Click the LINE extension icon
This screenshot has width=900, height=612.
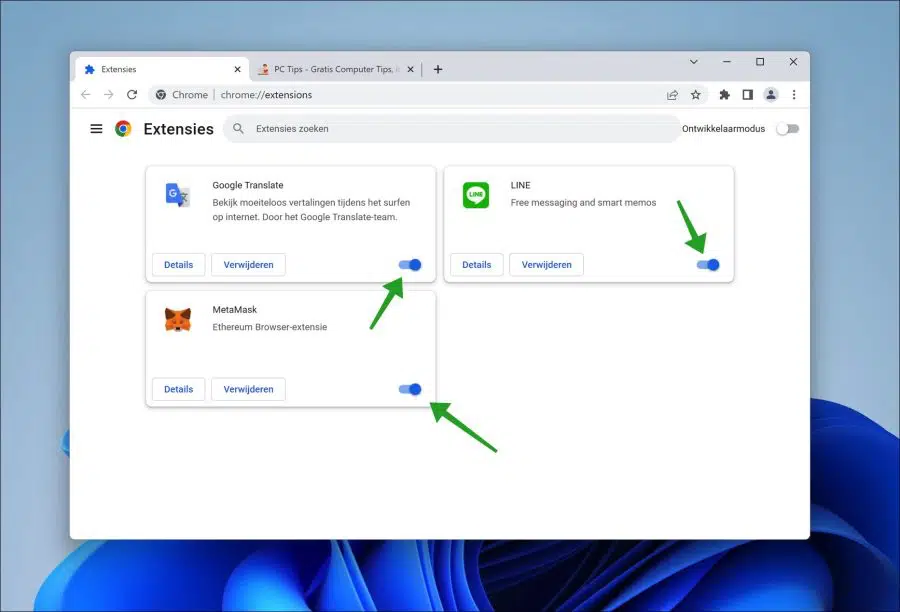click(x=476, y=195)
